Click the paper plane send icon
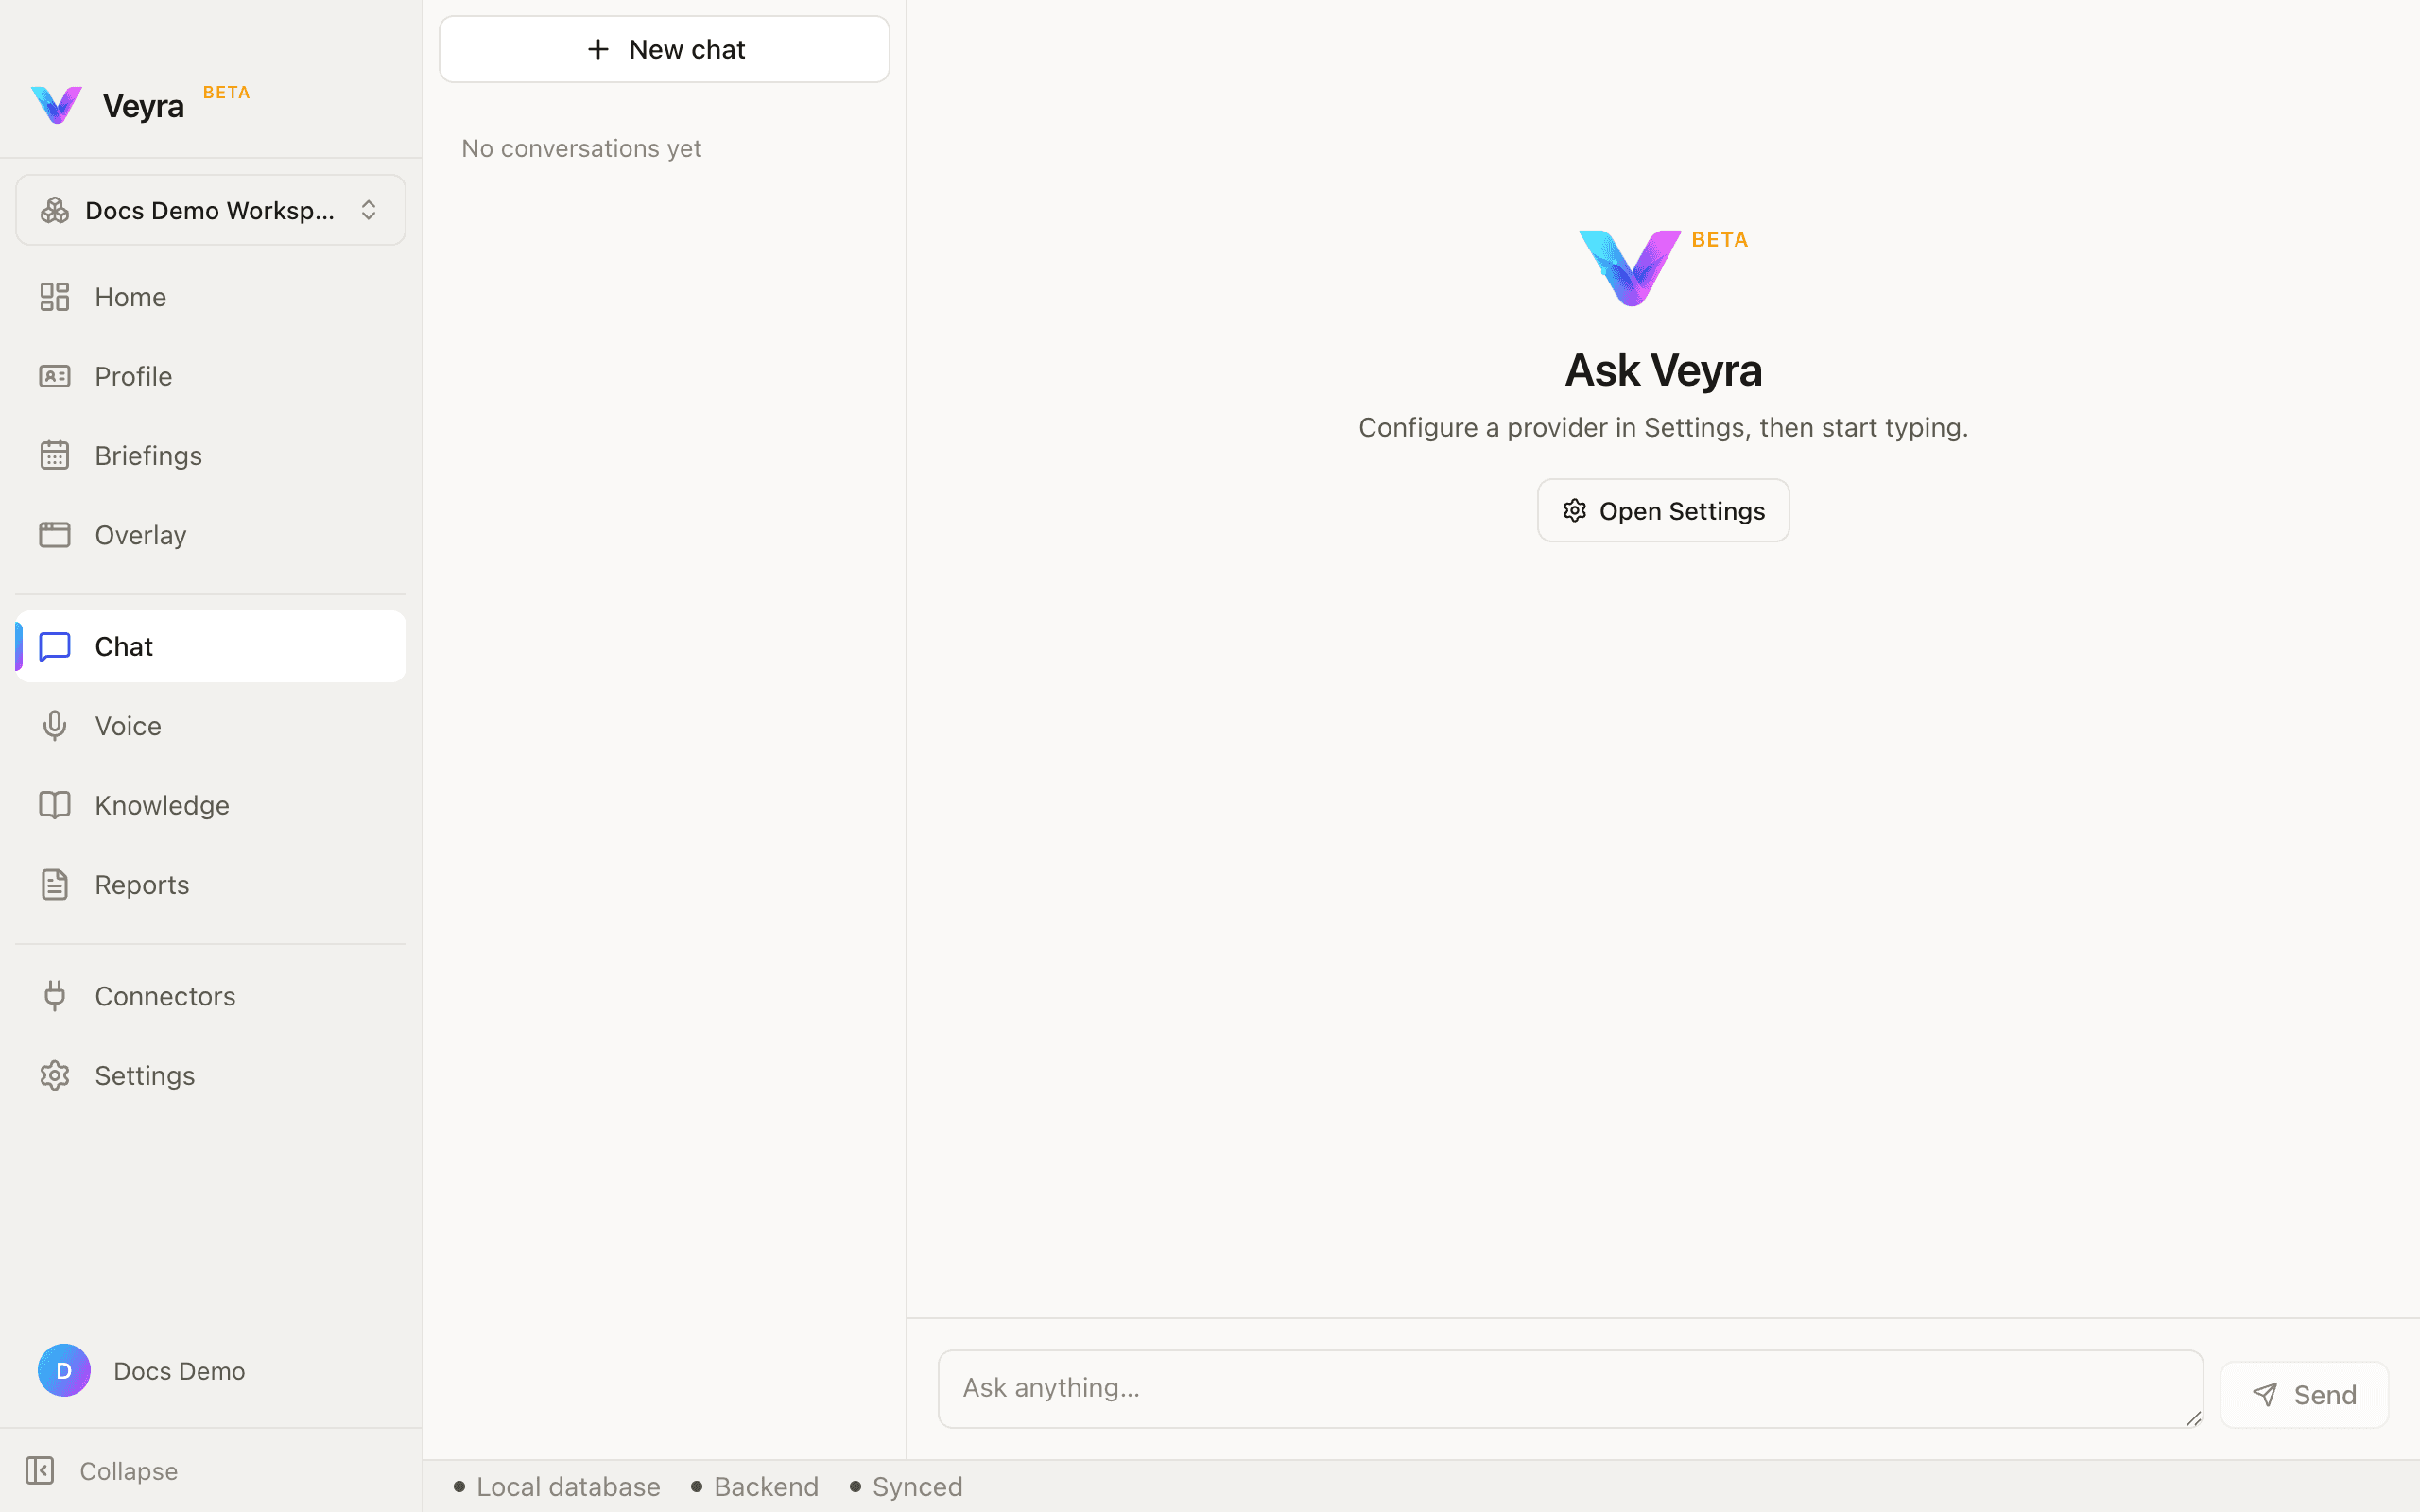Viewport: 2420px width, 1512px height. (2265, 1395)
